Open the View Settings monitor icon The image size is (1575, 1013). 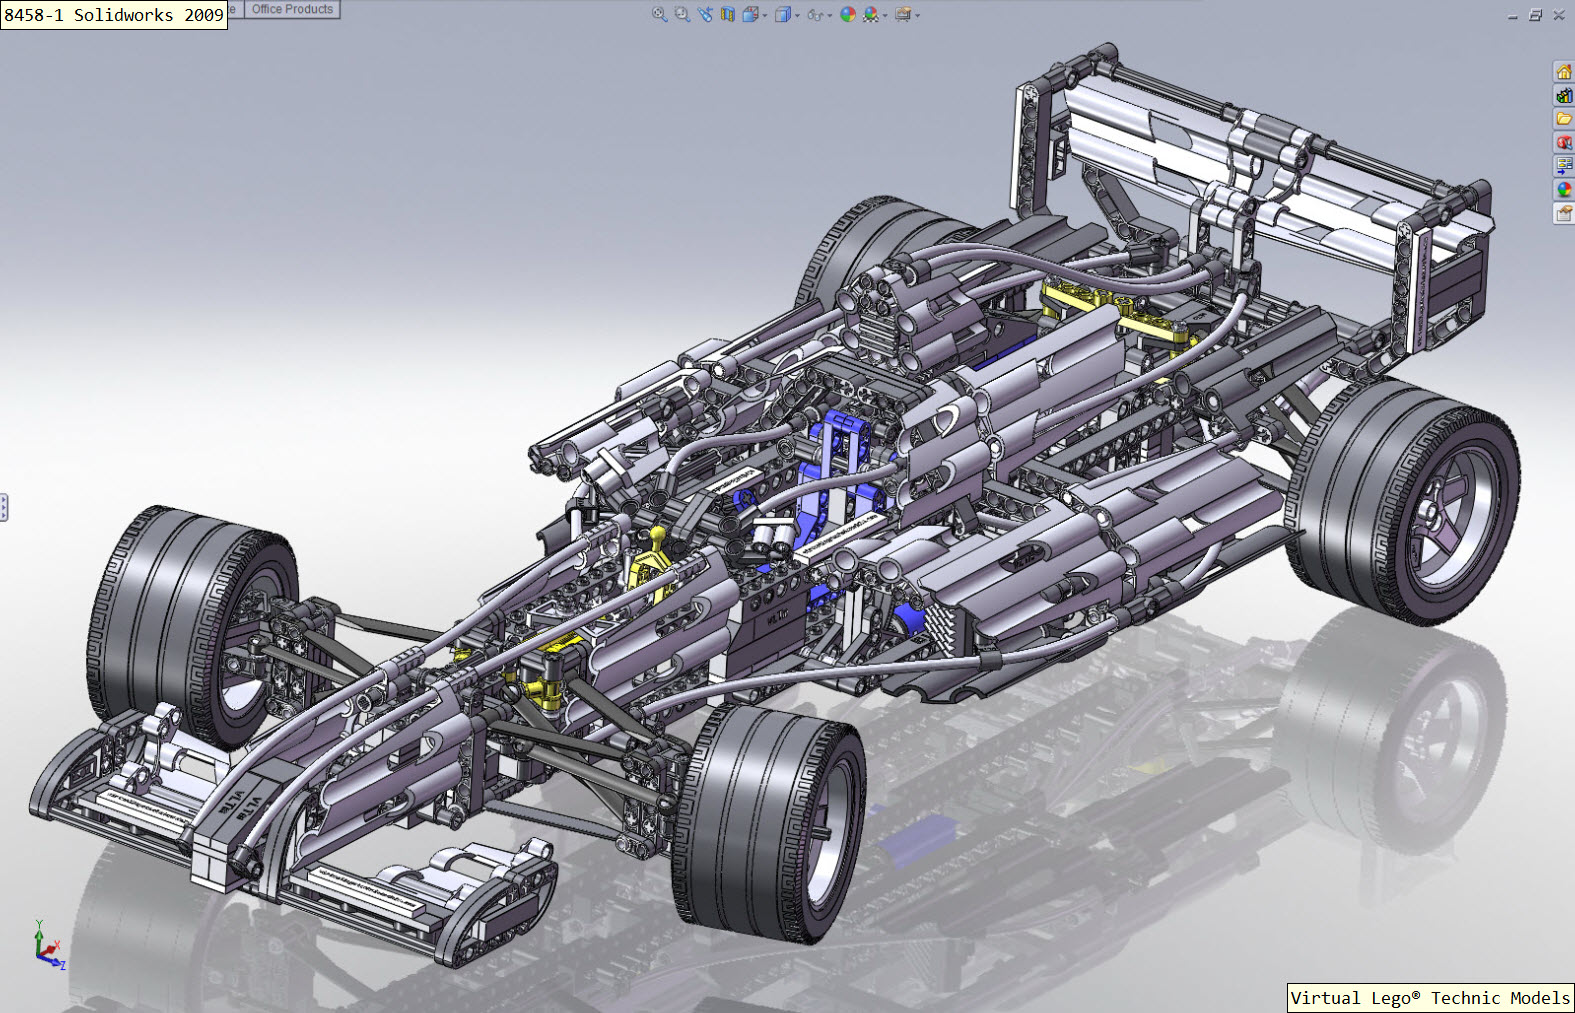903,14
